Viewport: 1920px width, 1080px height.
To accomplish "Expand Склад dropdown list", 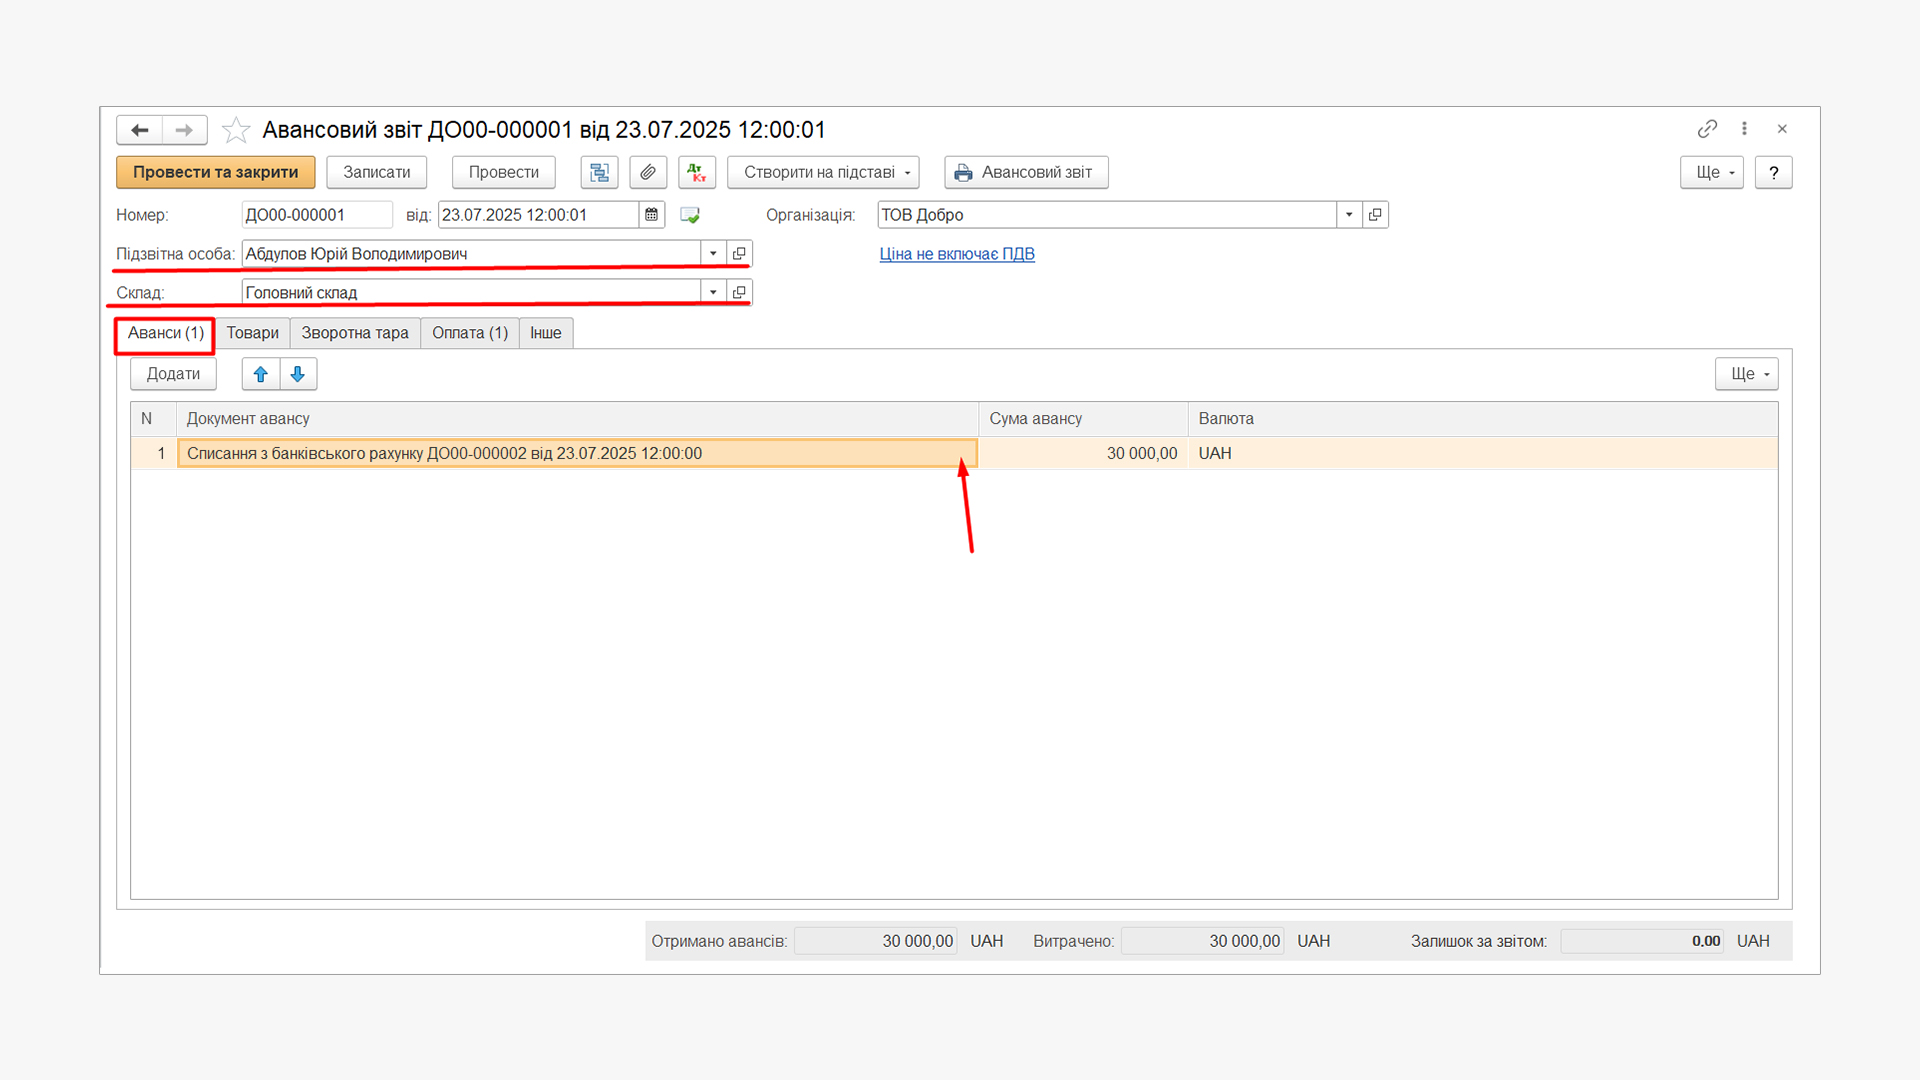I will click(713, 293).
